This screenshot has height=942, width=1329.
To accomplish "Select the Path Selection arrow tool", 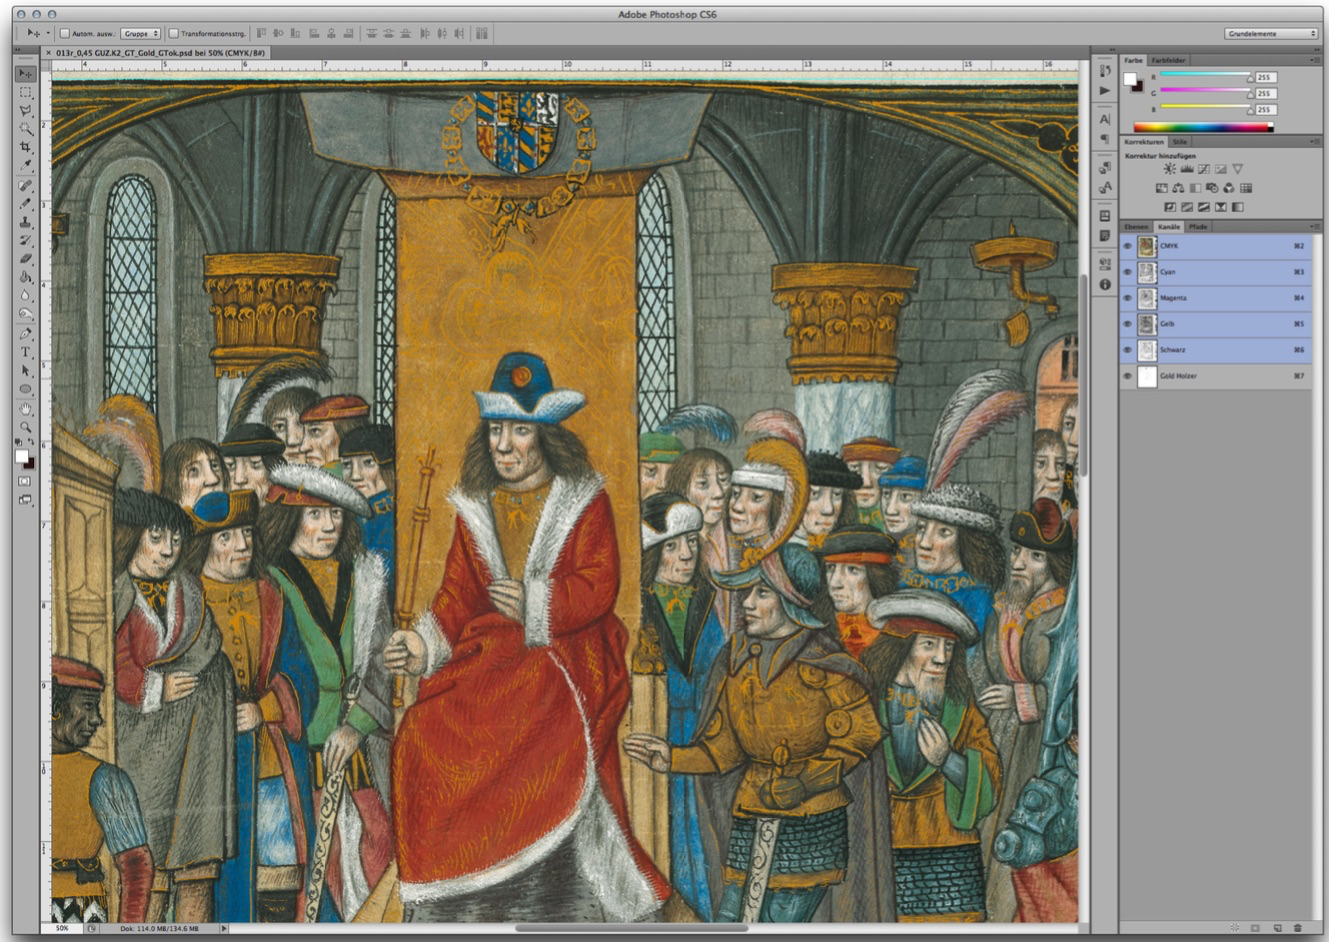I will (x=26, y=371).
